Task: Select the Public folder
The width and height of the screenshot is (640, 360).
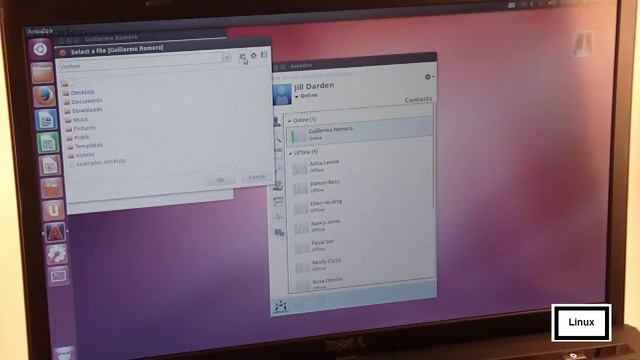Action: pos(79,138)
